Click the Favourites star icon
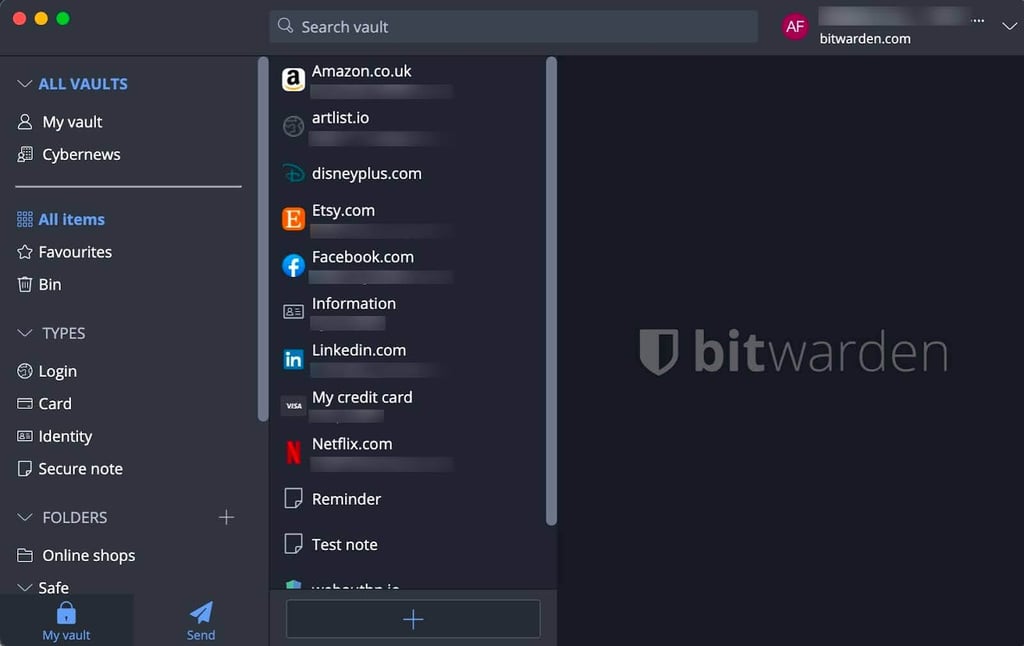 (x=25, y=252)
